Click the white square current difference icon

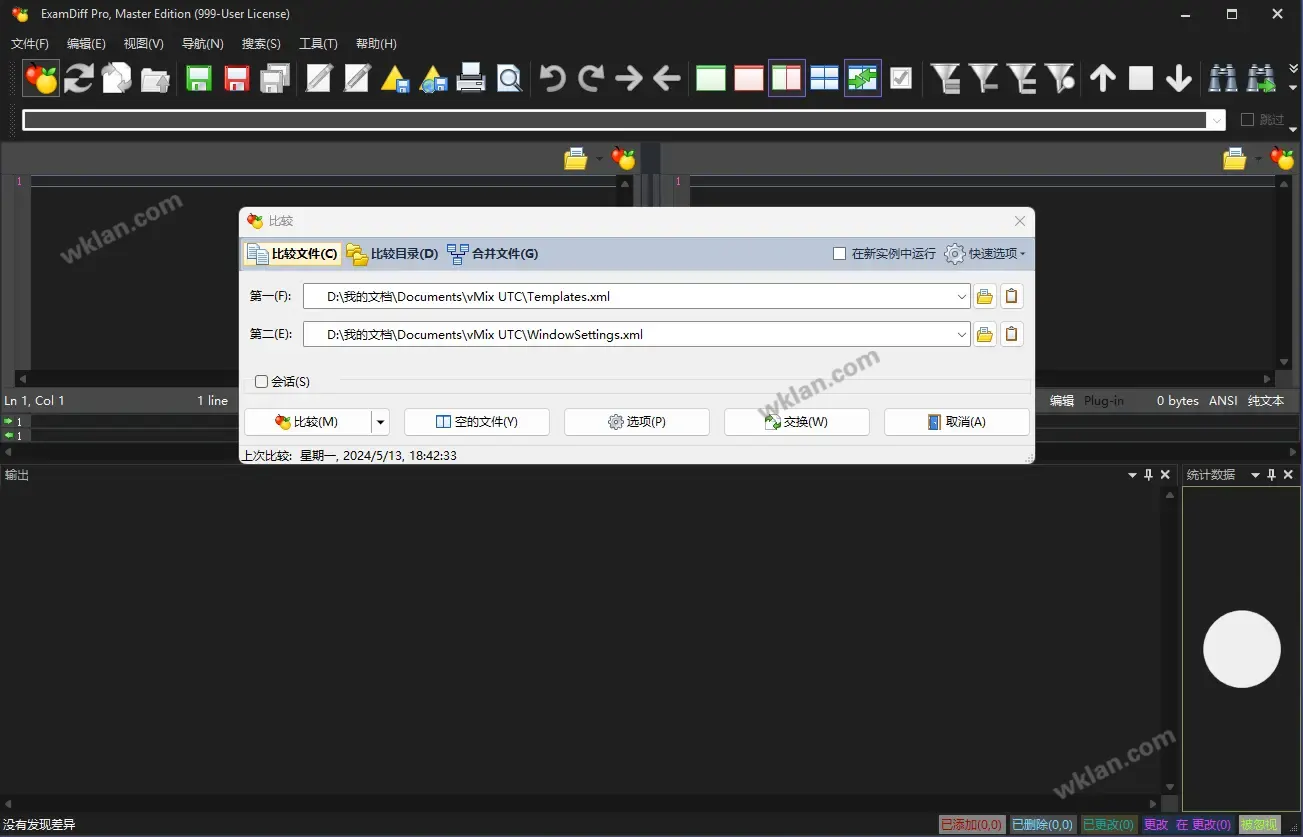tap(1141, 78)
